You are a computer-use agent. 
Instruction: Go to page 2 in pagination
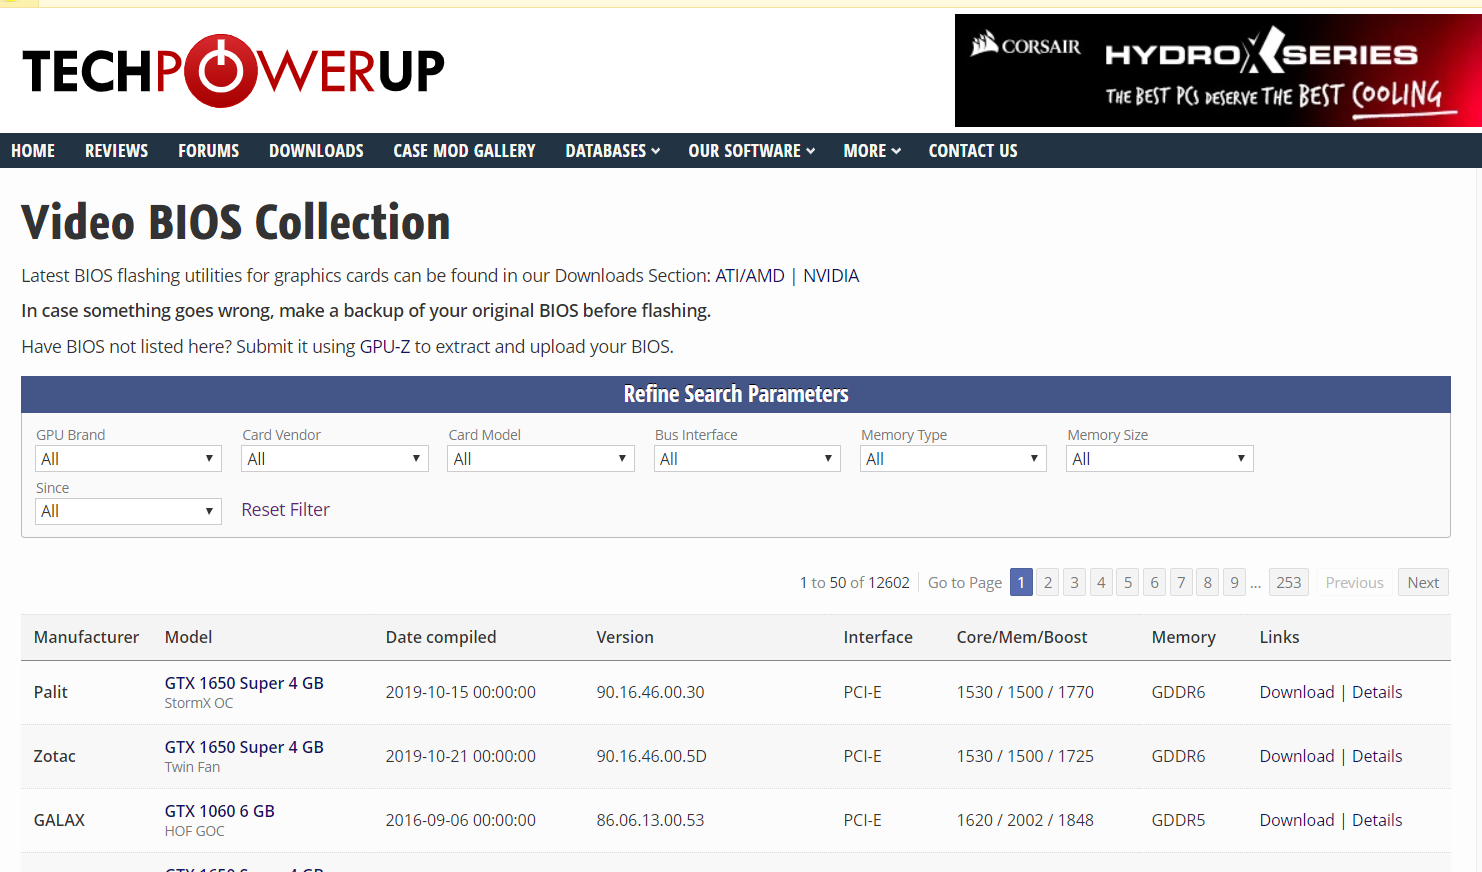tap(1048, 582)
